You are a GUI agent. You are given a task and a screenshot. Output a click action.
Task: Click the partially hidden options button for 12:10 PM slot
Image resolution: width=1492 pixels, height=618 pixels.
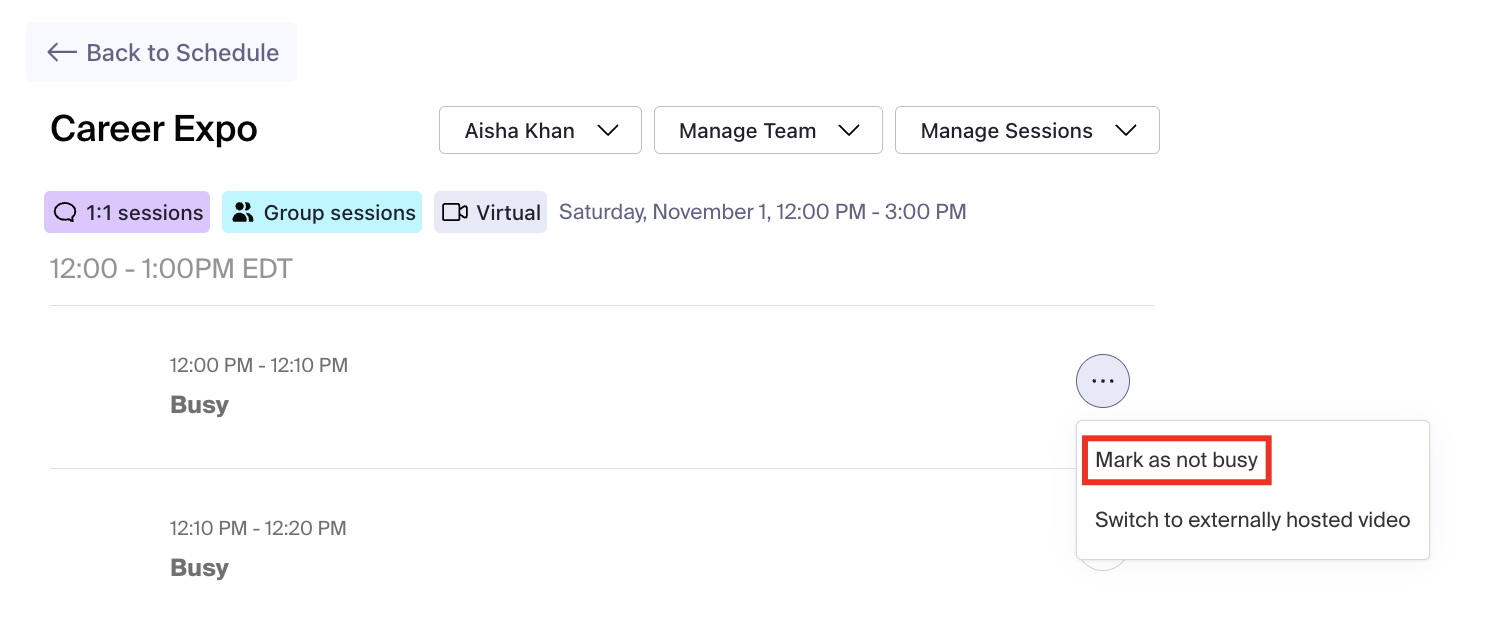[x=1102, y=565]
